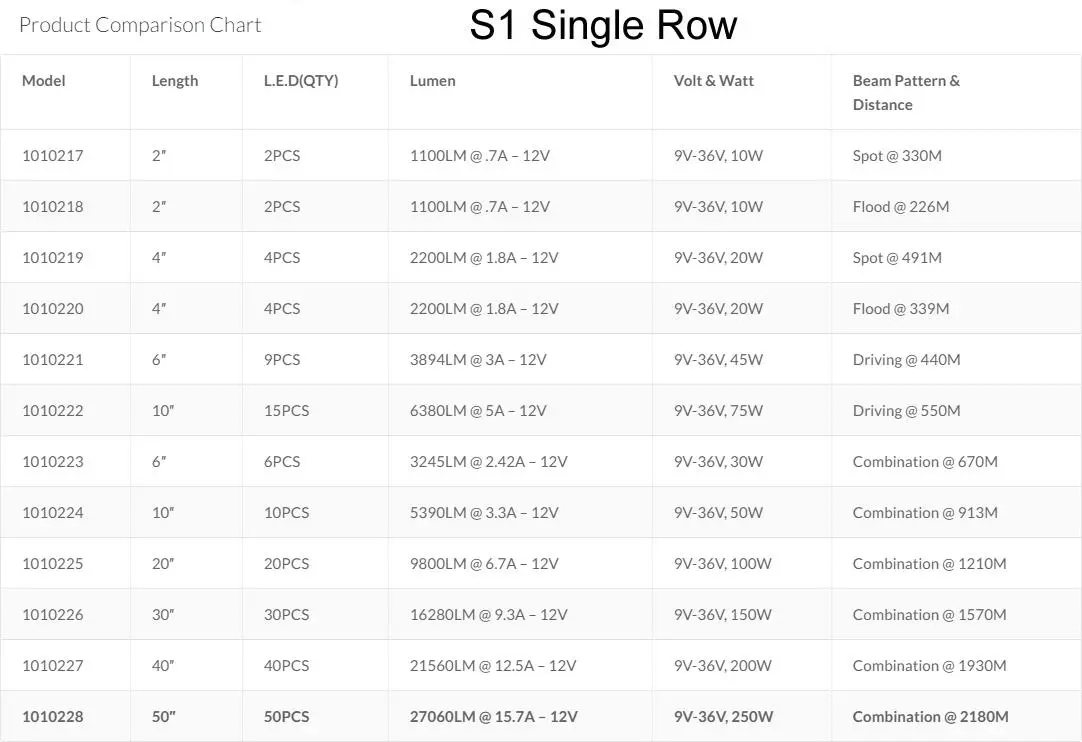
Task: Click the 50″ length cell
Action: (x=164, y=717)
